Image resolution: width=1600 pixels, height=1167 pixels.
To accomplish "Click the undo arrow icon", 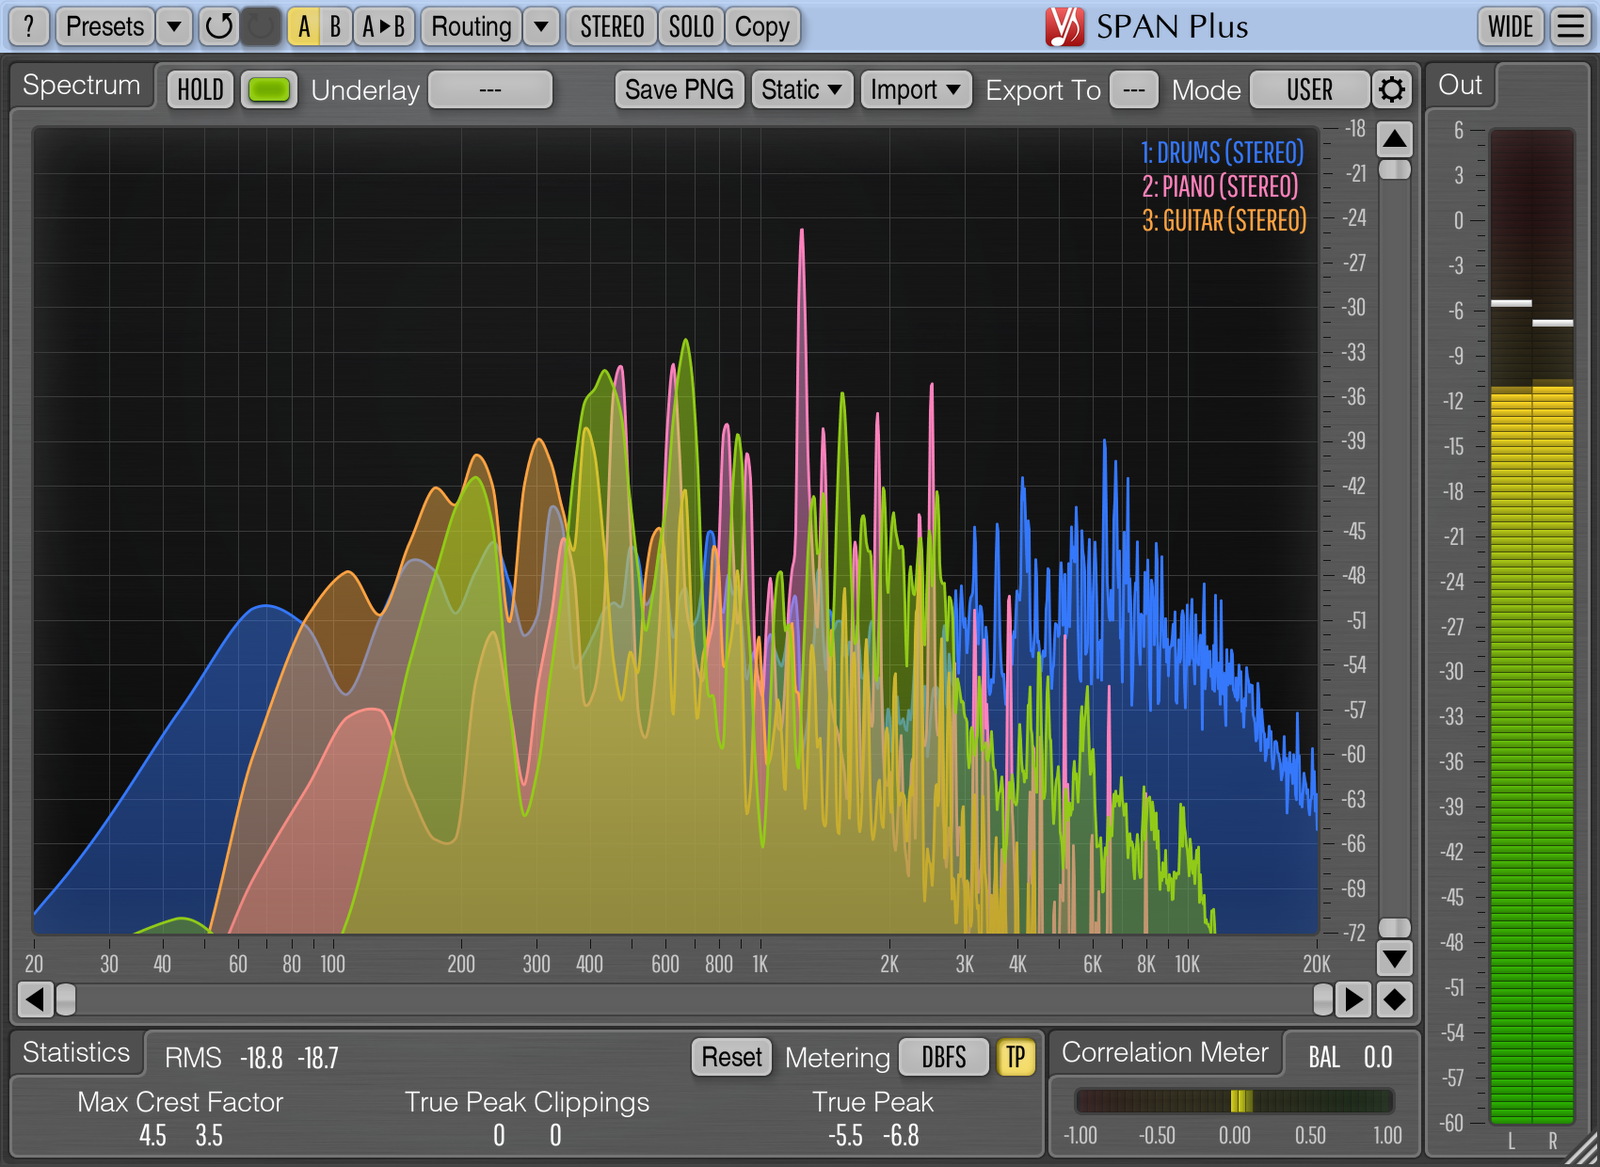I will [218, 27].
